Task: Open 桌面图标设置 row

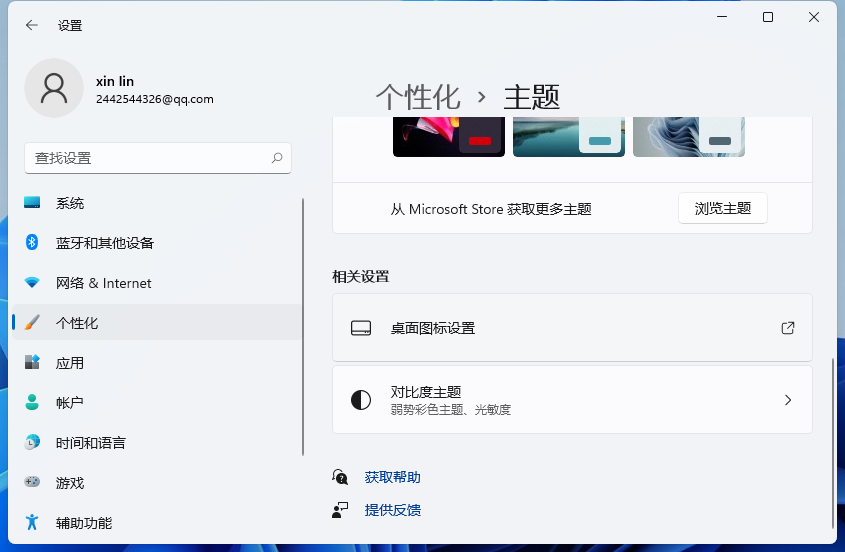Action: (x=572, y=328)
